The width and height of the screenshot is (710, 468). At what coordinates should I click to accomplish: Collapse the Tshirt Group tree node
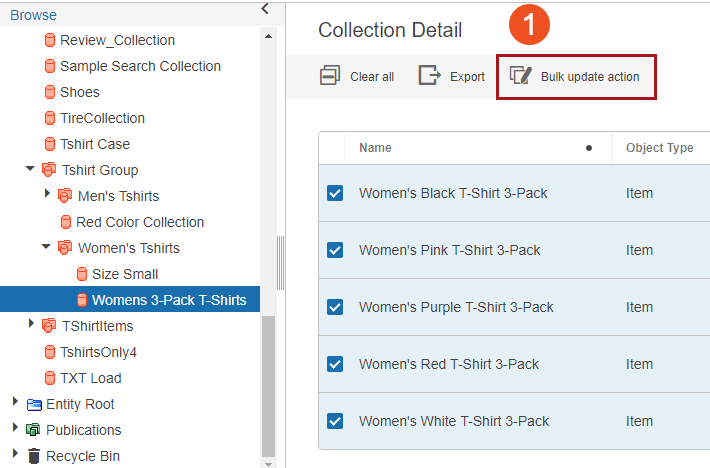coord(31,170)
